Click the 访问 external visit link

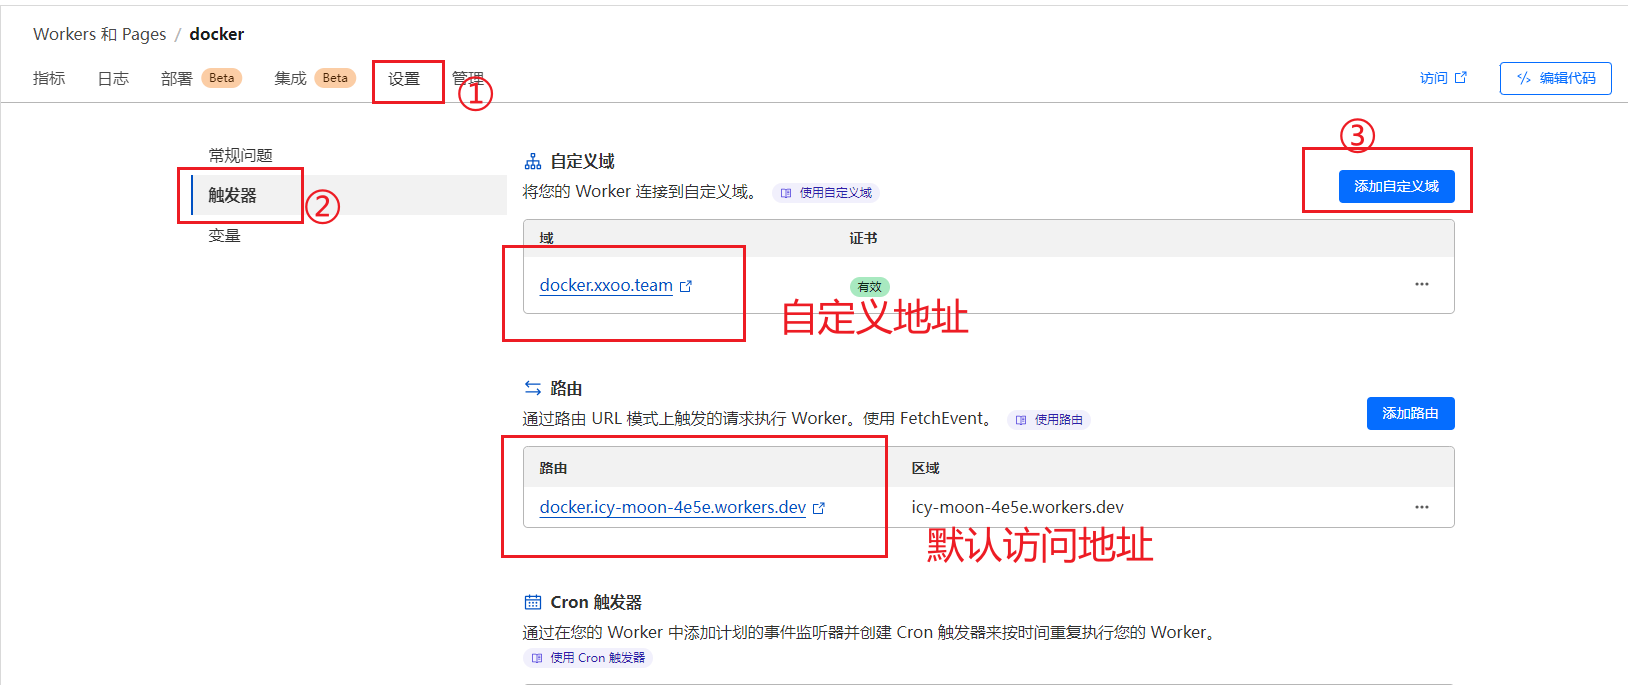(x=1442, y=78)
